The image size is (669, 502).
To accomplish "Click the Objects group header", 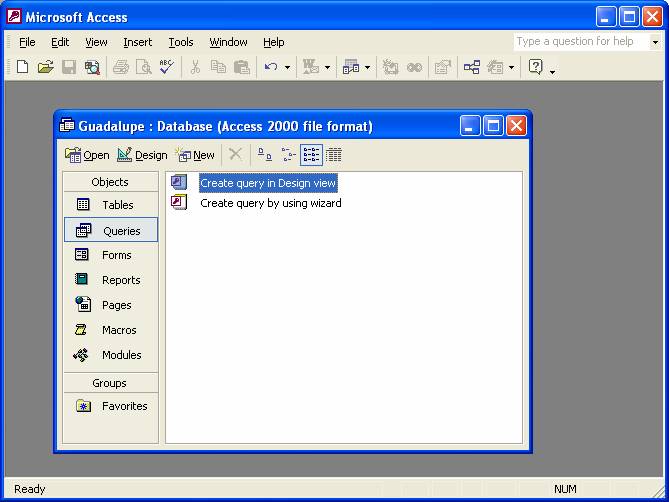I will coord(110,182).
